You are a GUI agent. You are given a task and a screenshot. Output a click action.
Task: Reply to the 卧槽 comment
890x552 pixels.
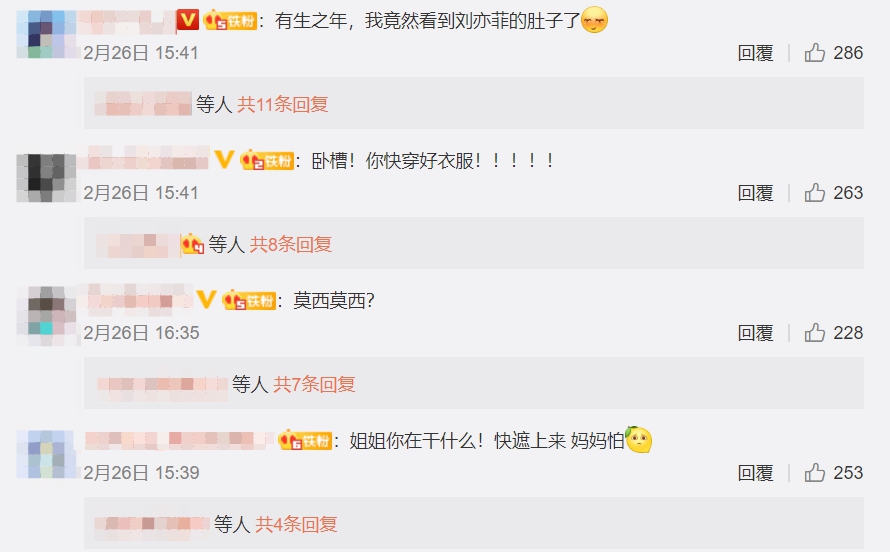pyautogui.click(x=755, y=193)
